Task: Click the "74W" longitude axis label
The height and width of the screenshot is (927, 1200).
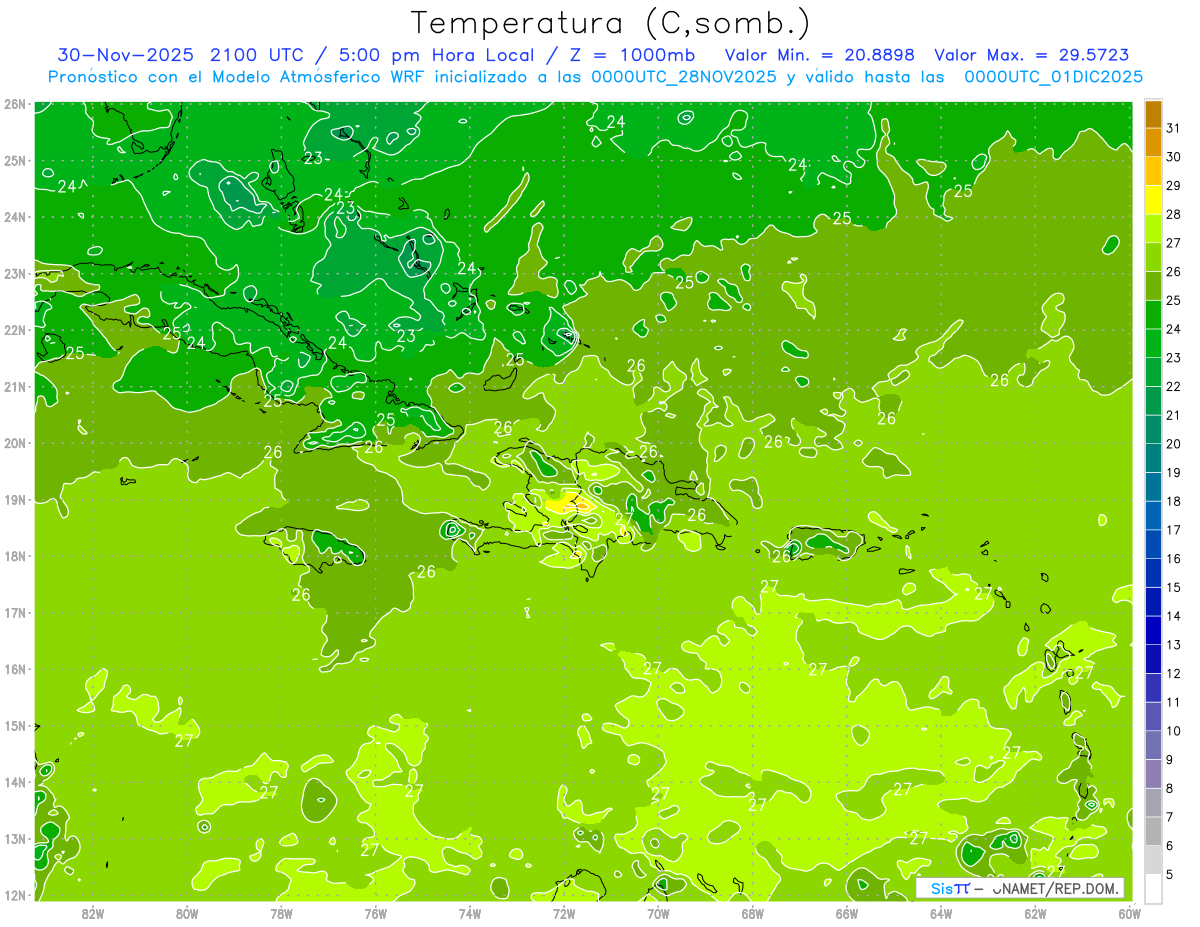Action: pyautogui.click(x=470, y=912)
